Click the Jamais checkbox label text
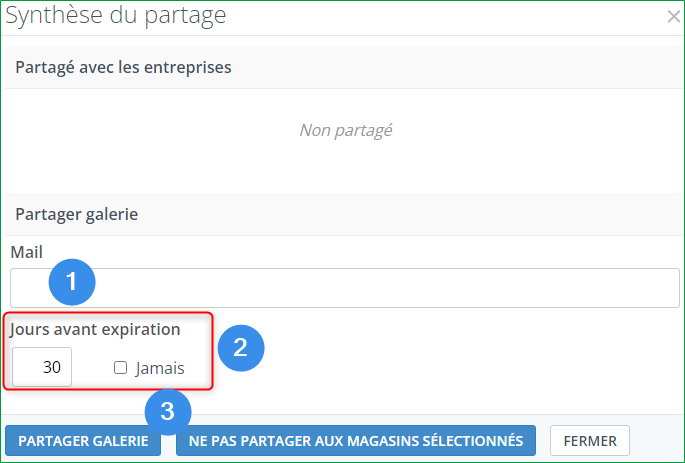Screen dimensions: 685x463 click(x=160, y=368)
